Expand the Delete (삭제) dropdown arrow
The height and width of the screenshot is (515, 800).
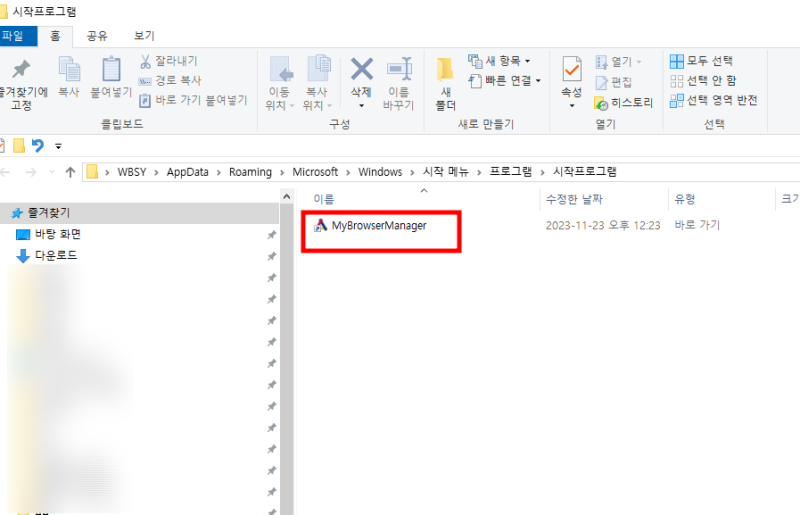coord(361,106)
